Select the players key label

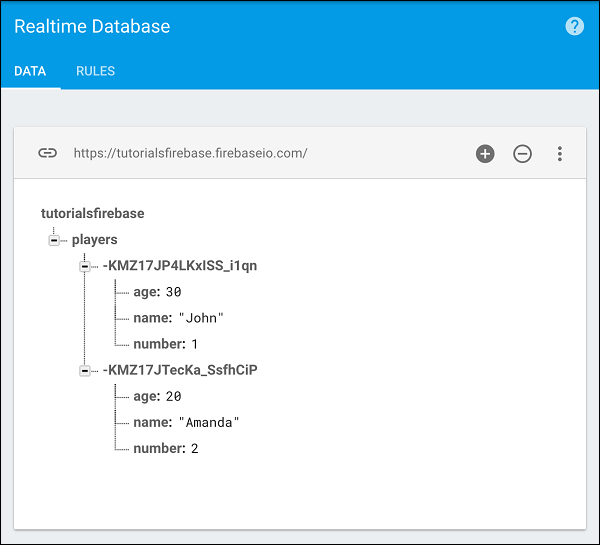(94, 240)
